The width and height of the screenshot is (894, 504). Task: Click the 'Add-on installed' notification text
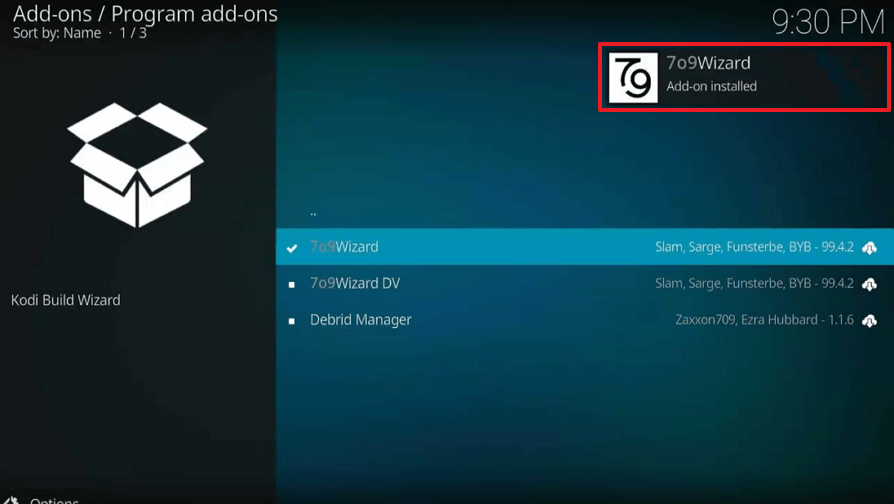pos(712,87)
